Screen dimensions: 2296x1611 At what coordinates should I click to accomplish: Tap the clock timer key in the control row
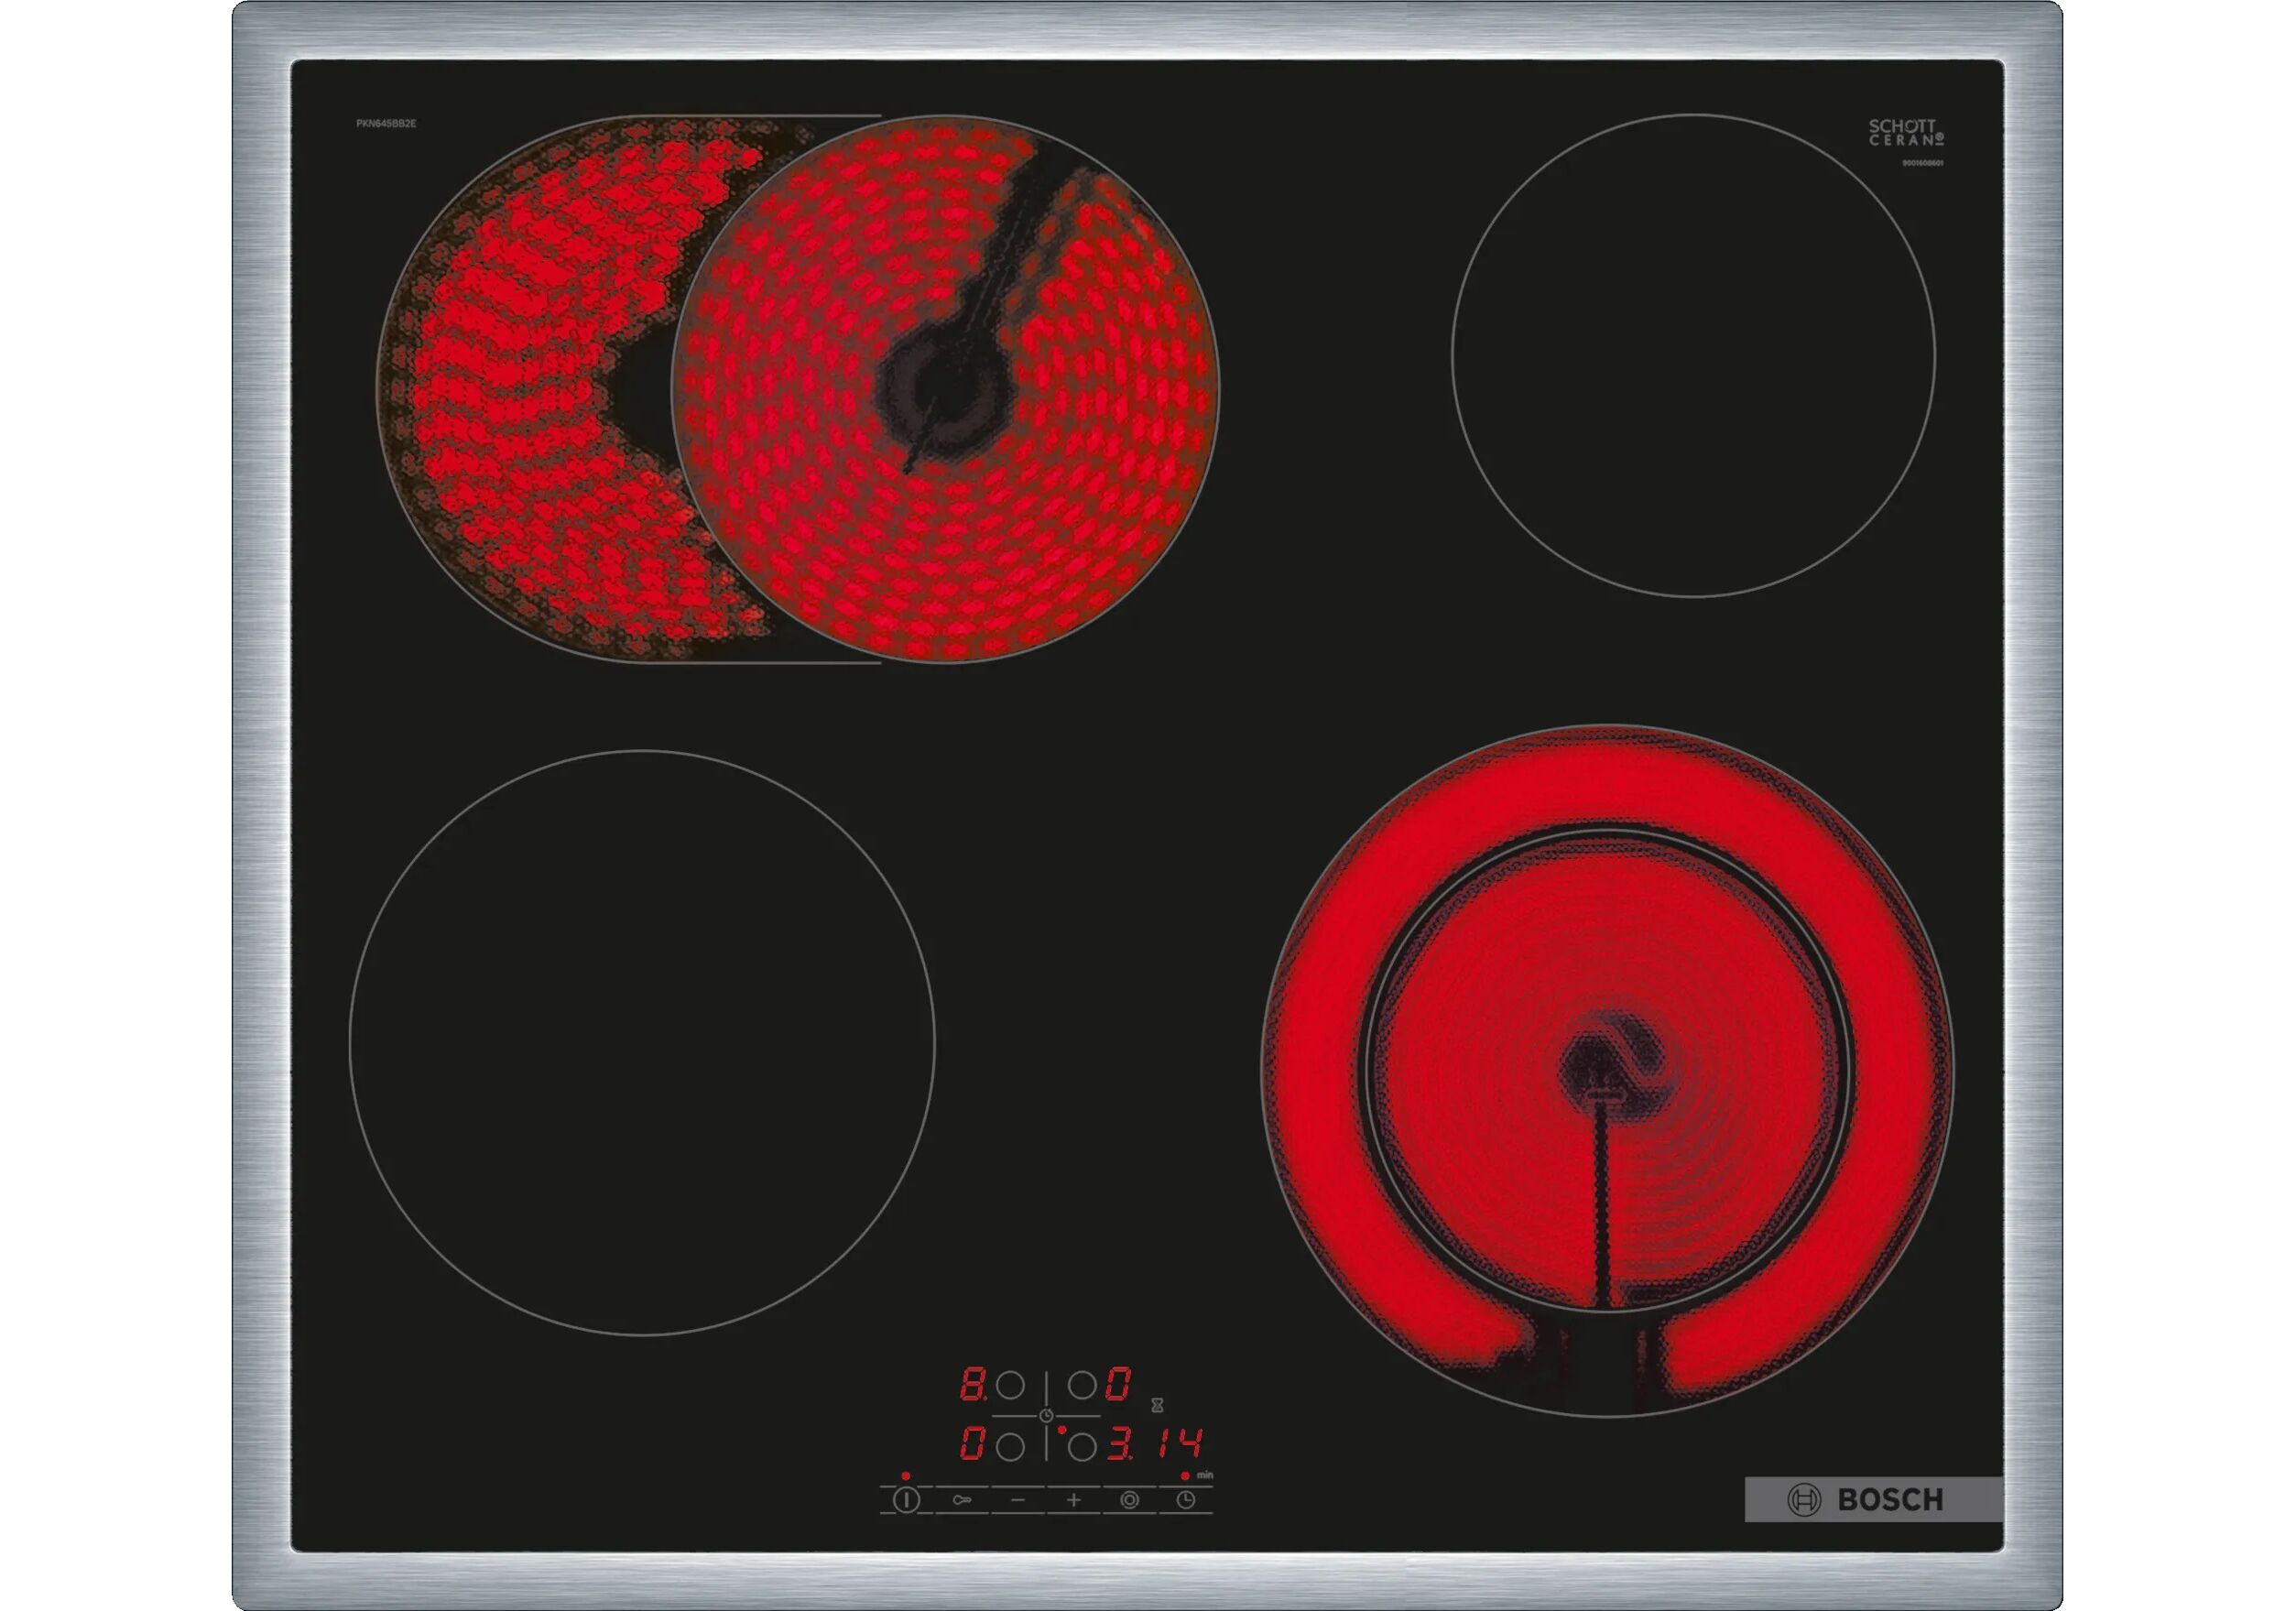pyautogui.click(x=1185, y=1500)
